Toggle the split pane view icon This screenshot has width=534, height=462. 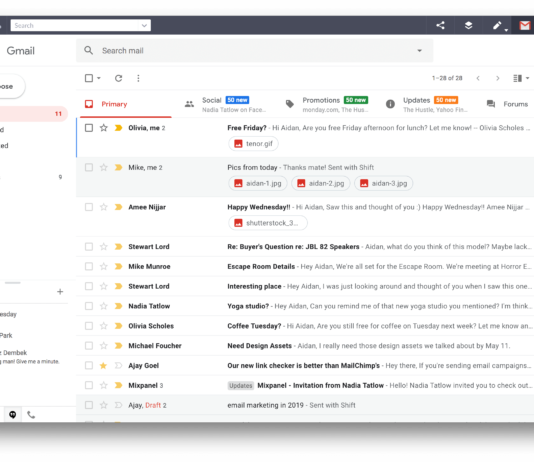(x=517, y=78)
